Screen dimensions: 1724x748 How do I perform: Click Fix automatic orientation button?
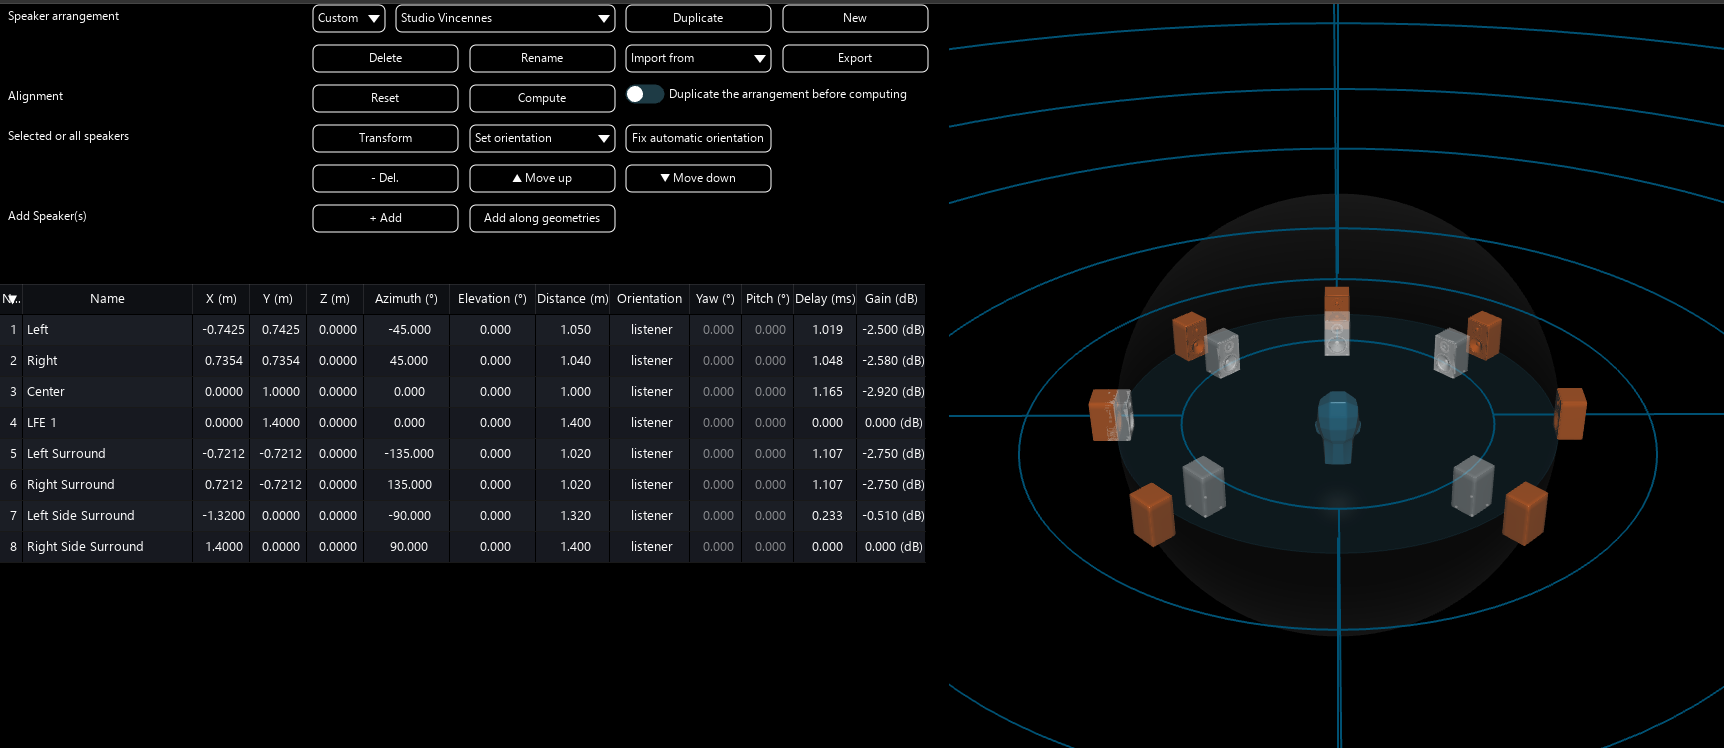coord(698,138)
